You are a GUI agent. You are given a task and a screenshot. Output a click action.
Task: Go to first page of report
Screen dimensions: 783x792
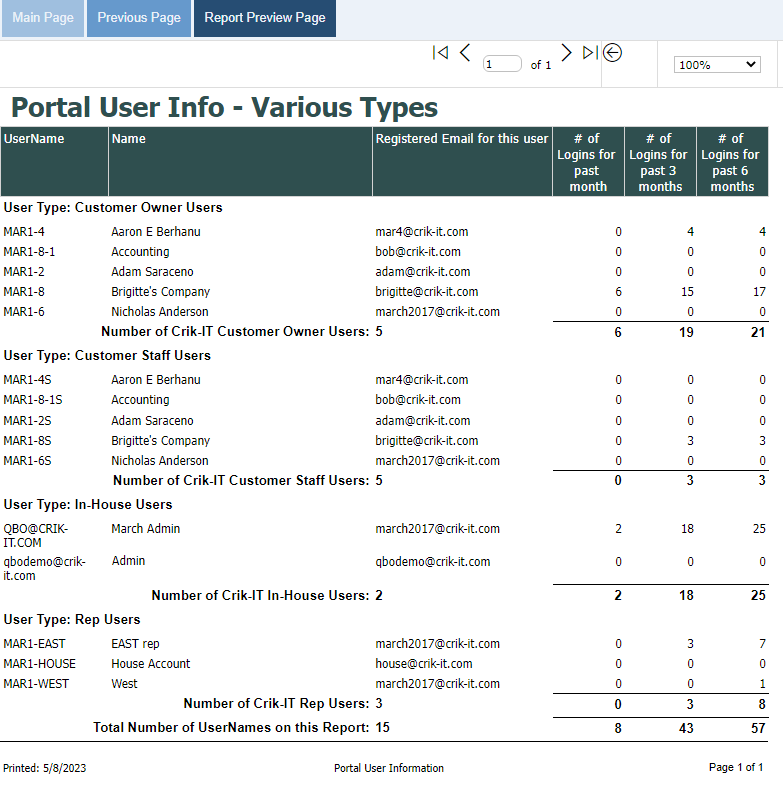[440, 53]
